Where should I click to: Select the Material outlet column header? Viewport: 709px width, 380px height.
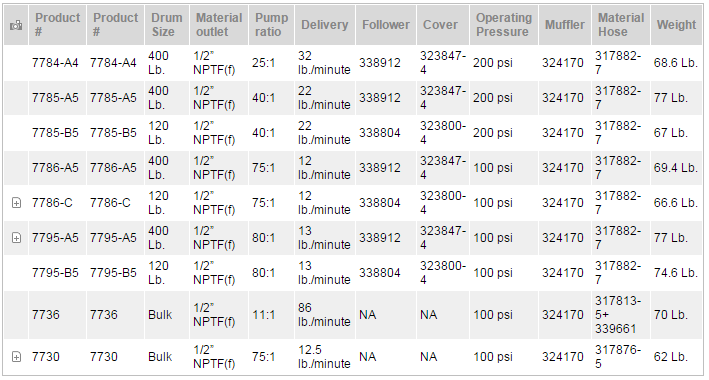(x=219, y=25)
